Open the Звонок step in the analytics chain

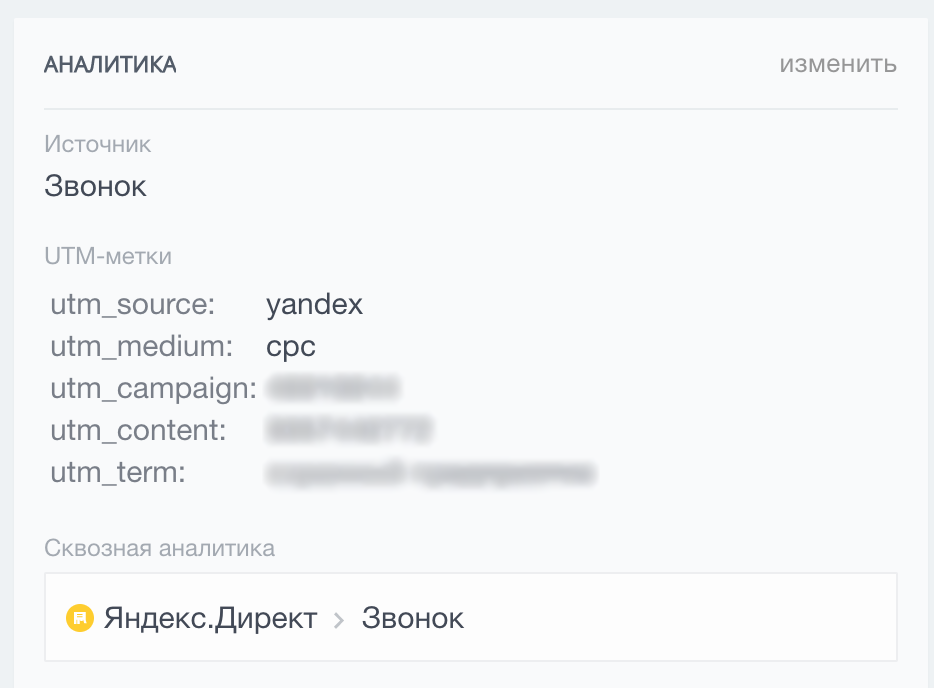pyautogui.click(x=412, y=617)
